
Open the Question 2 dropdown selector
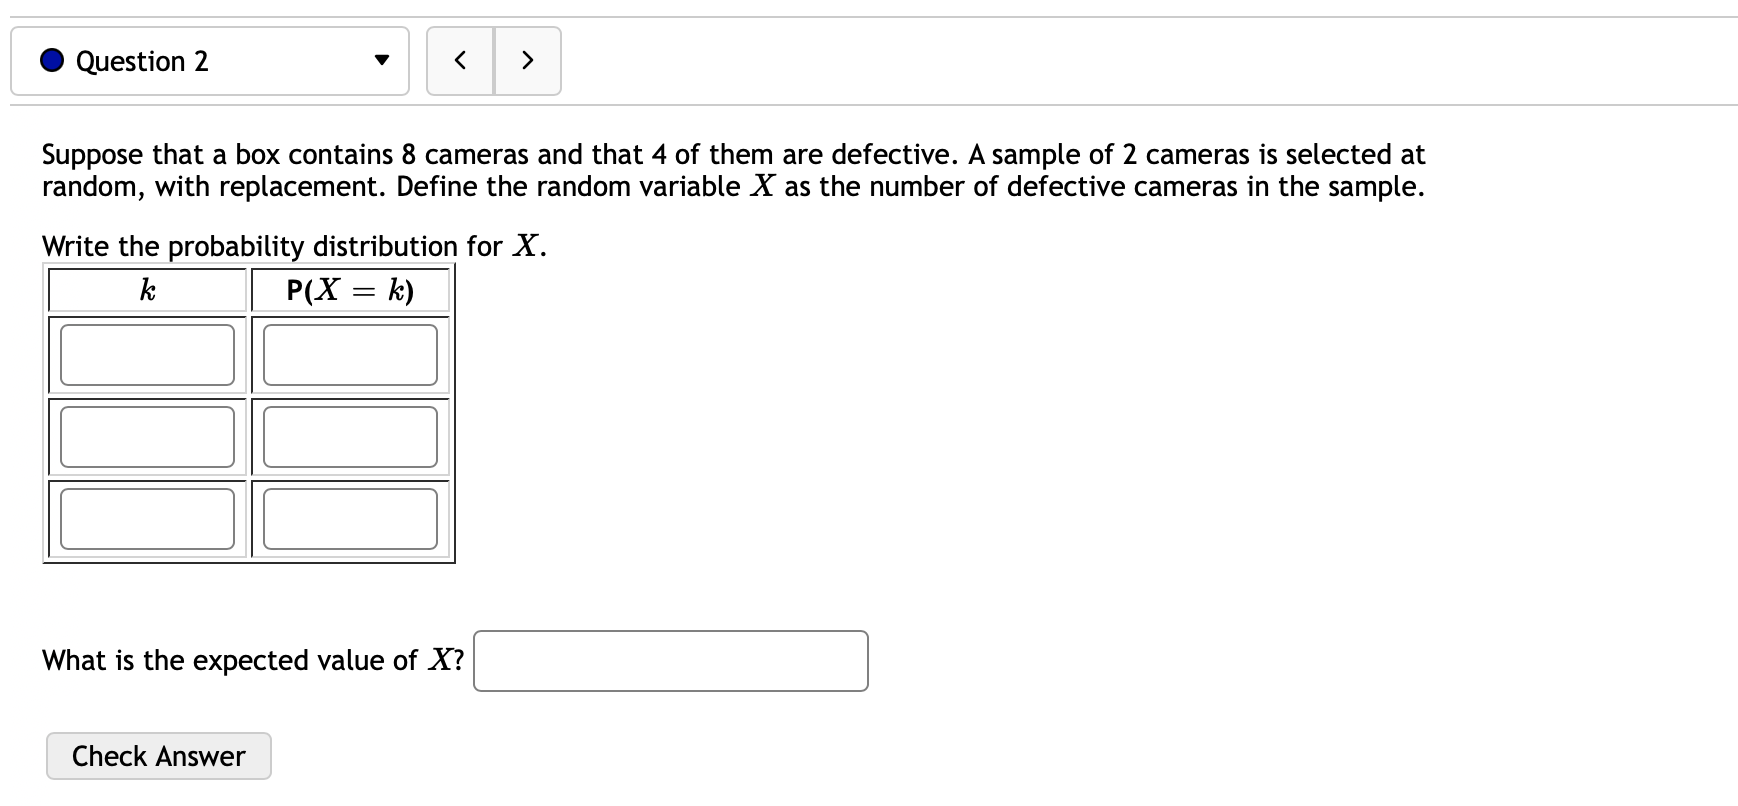210,61
